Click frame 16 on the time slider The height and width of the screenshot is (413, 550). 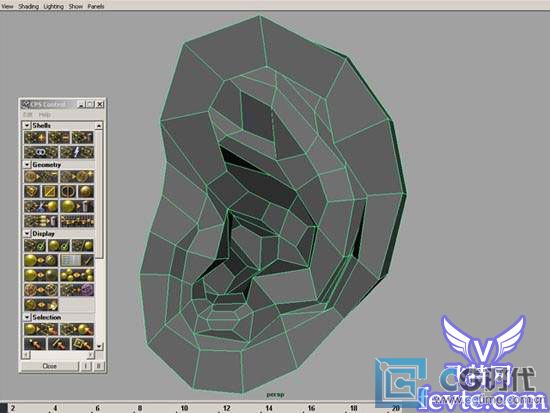click(311, 408)
